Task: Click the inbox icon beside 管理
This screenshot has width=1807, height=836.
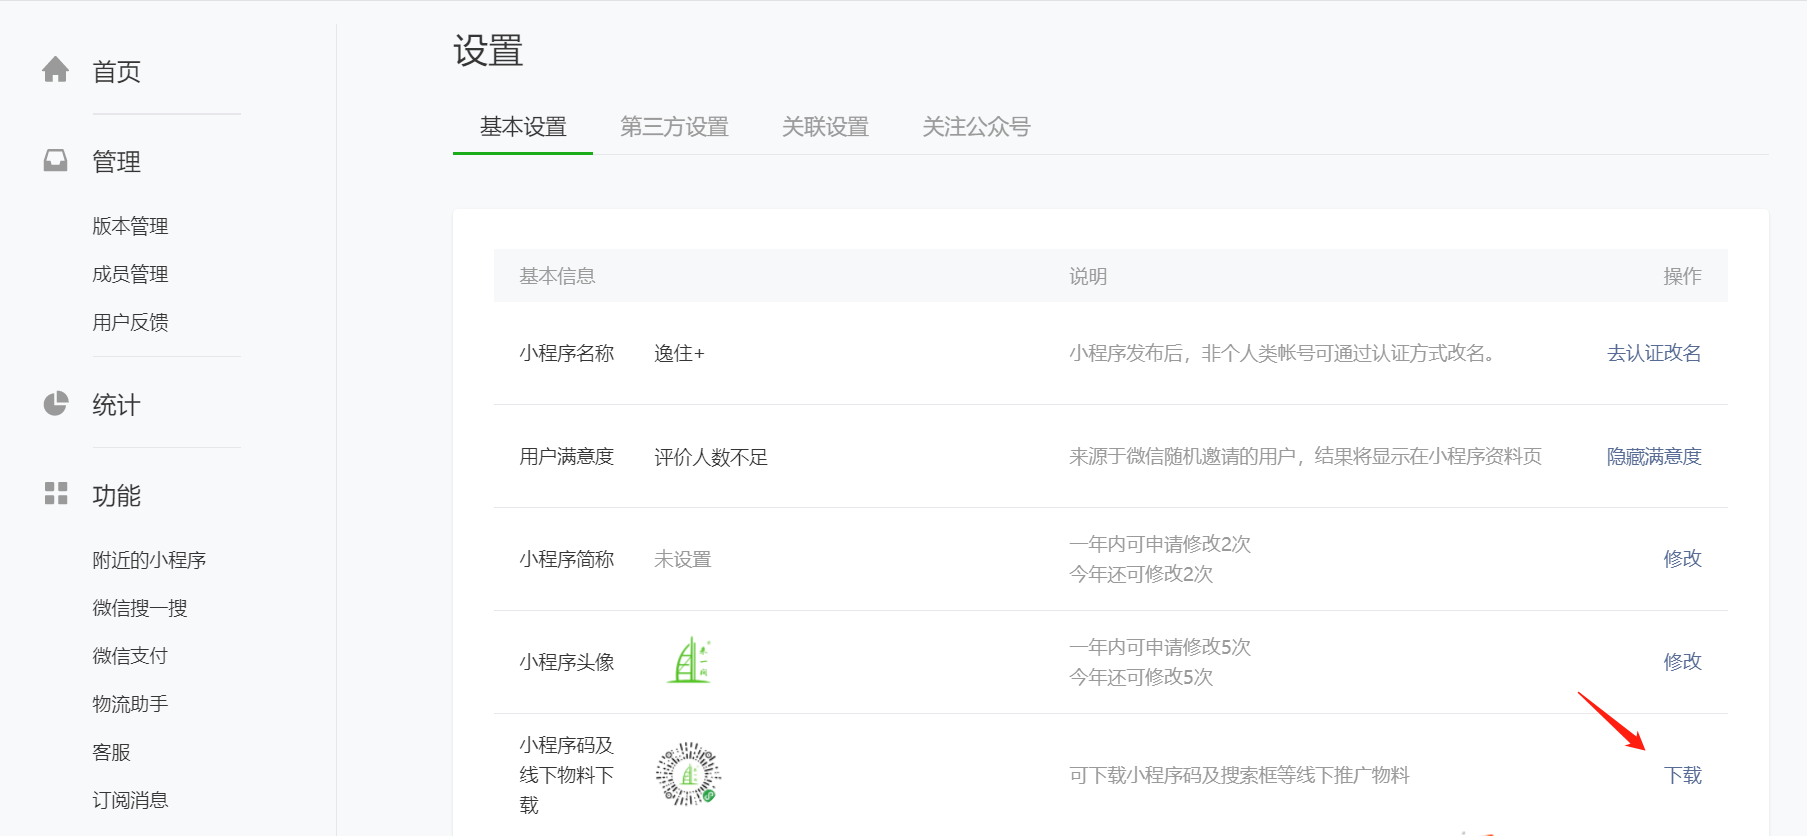Action: coord(56,160)
